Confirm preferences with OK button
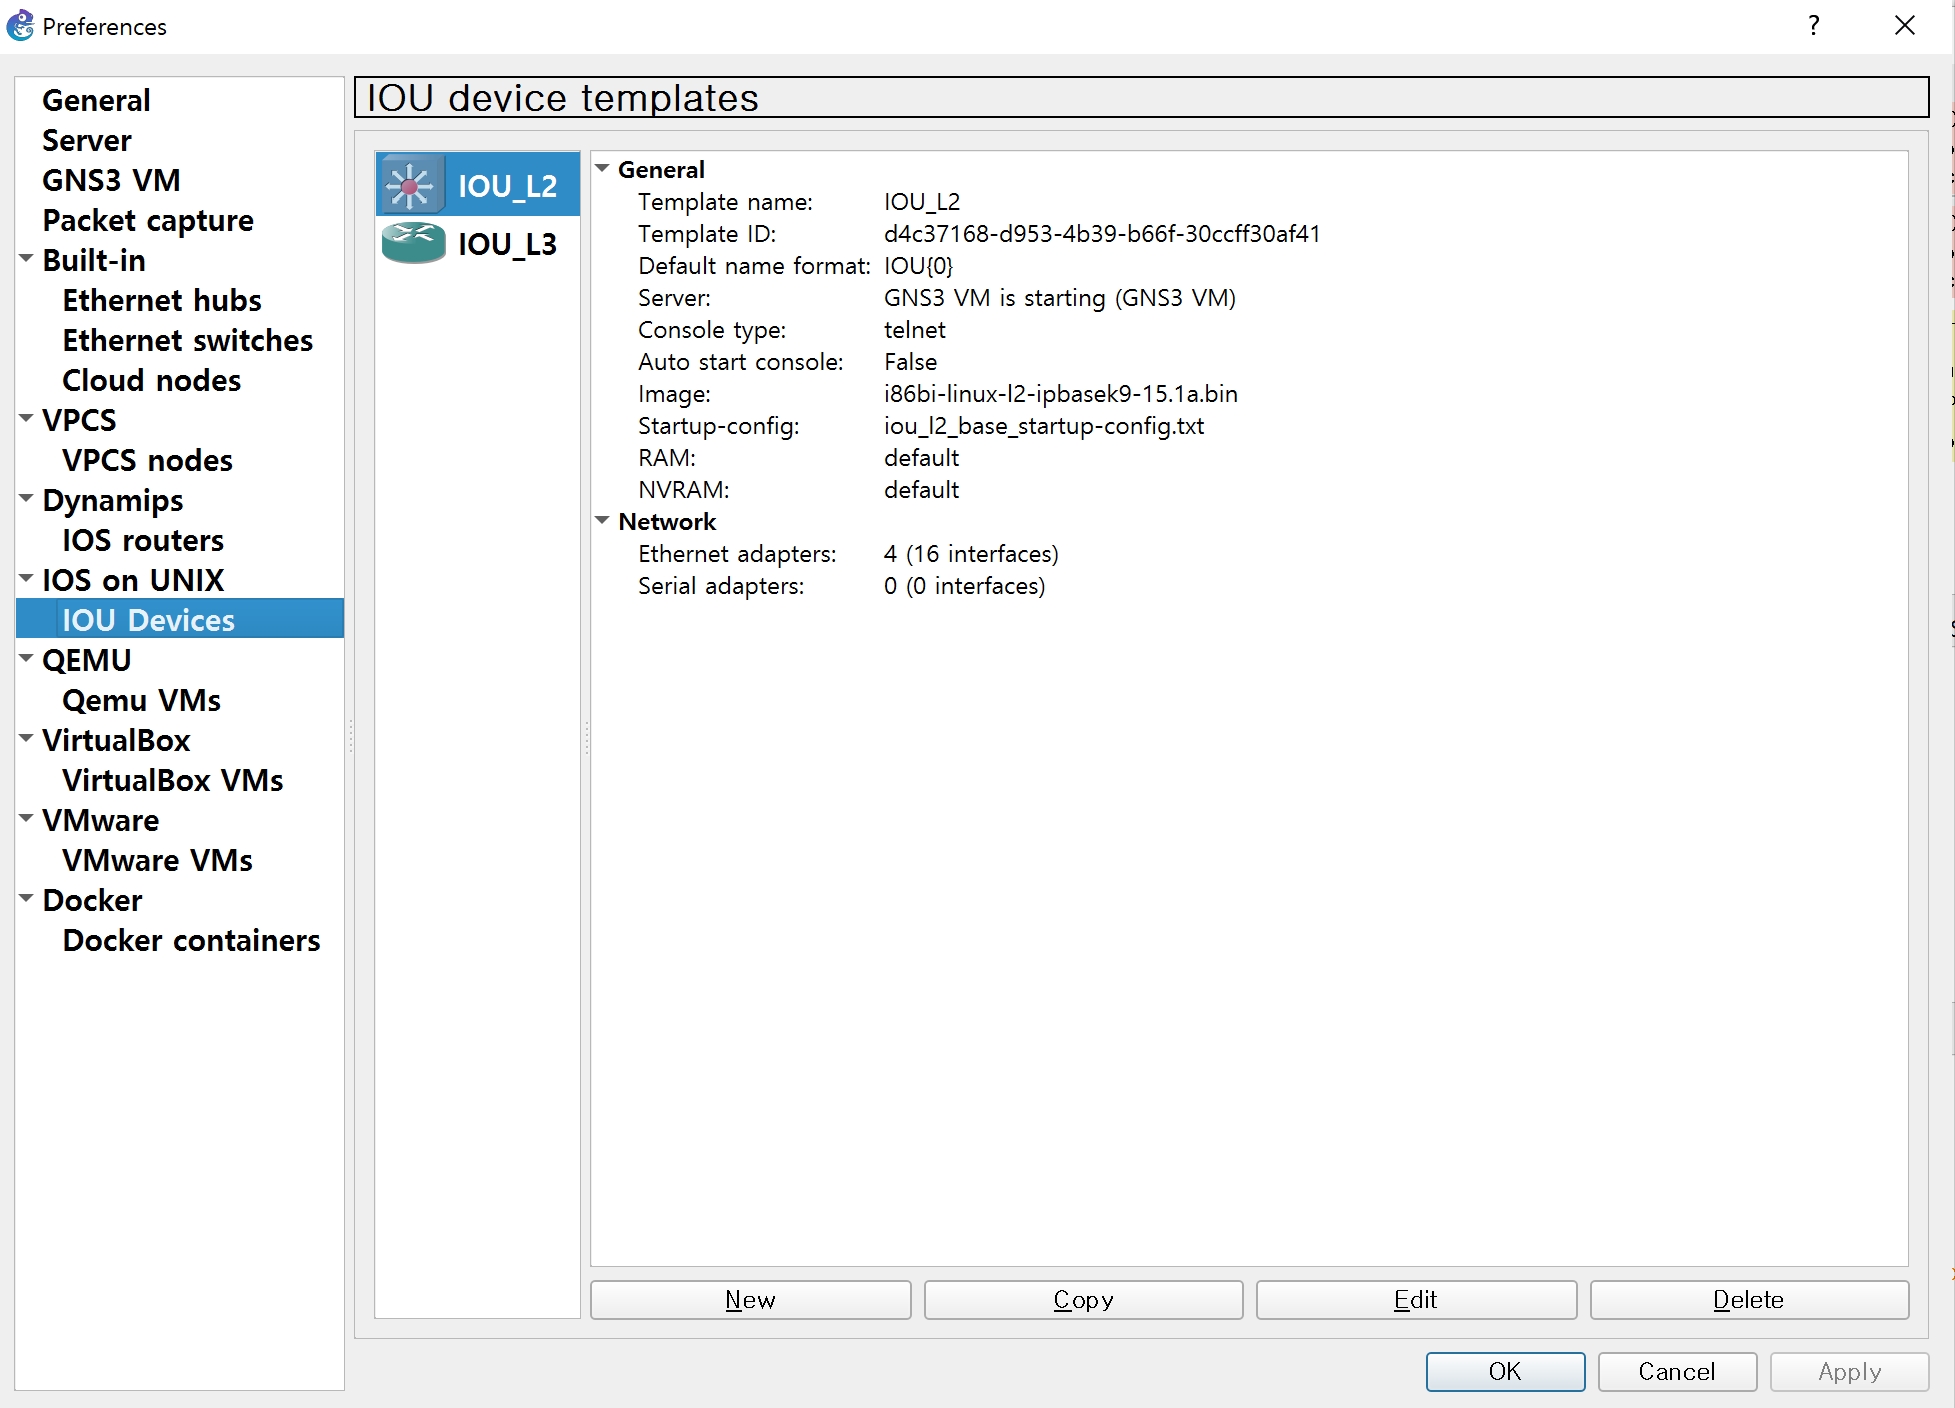This screenshot has height=1408, width=1955. coord(1504,1371)
